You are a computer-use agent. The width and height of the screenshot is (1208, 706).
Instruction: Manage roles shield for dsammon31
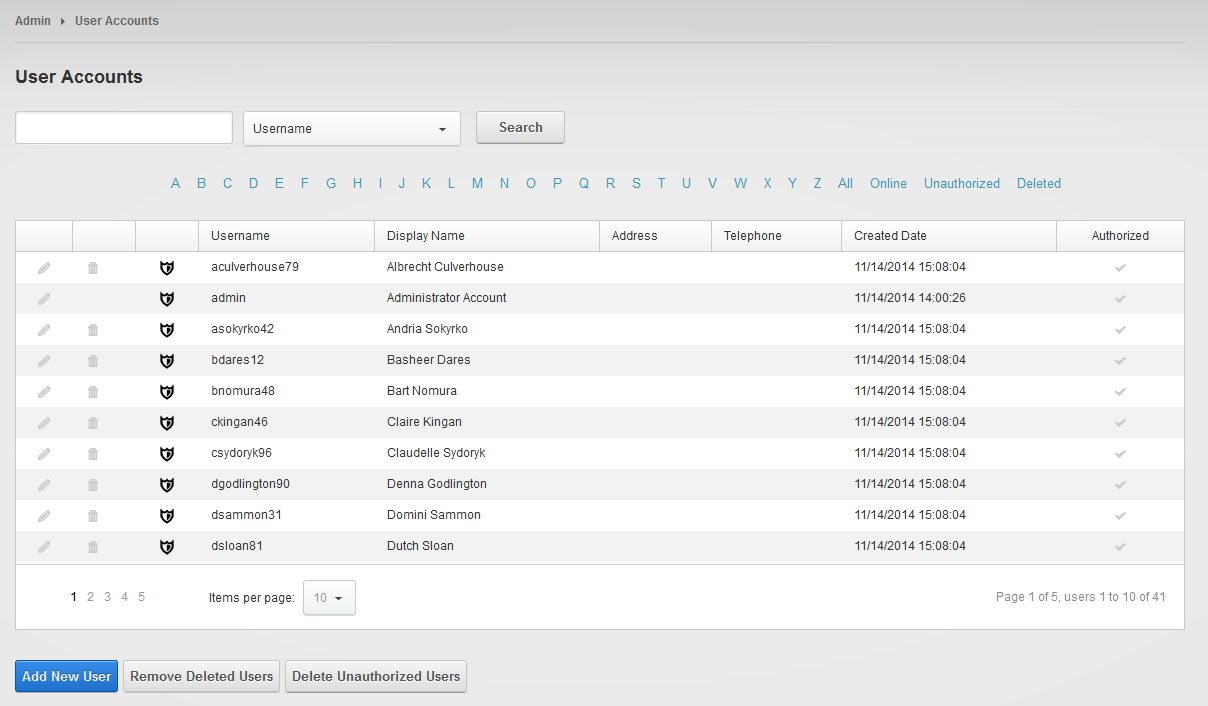click(x=167, y=516)
